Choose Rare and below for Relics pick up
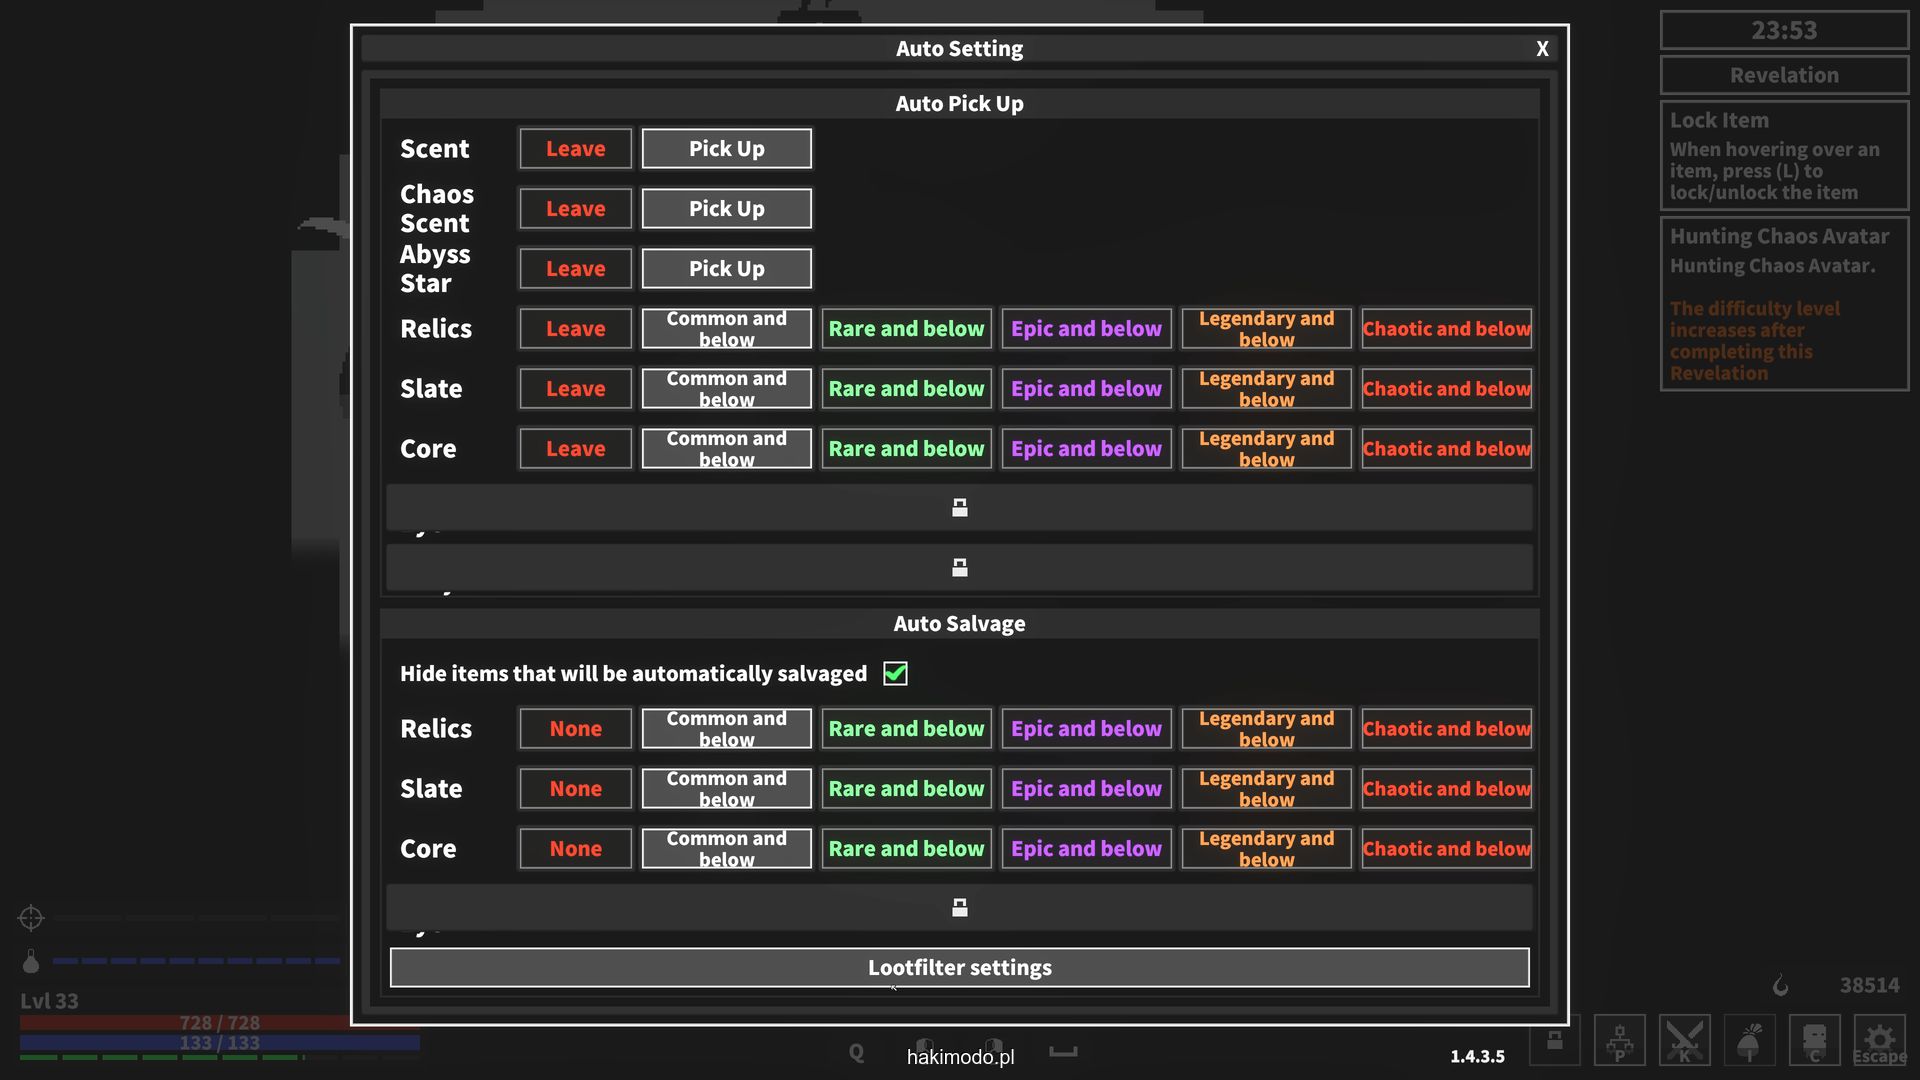The height and width of the screenshot is (1080, 1920). (x=906, y=329)
